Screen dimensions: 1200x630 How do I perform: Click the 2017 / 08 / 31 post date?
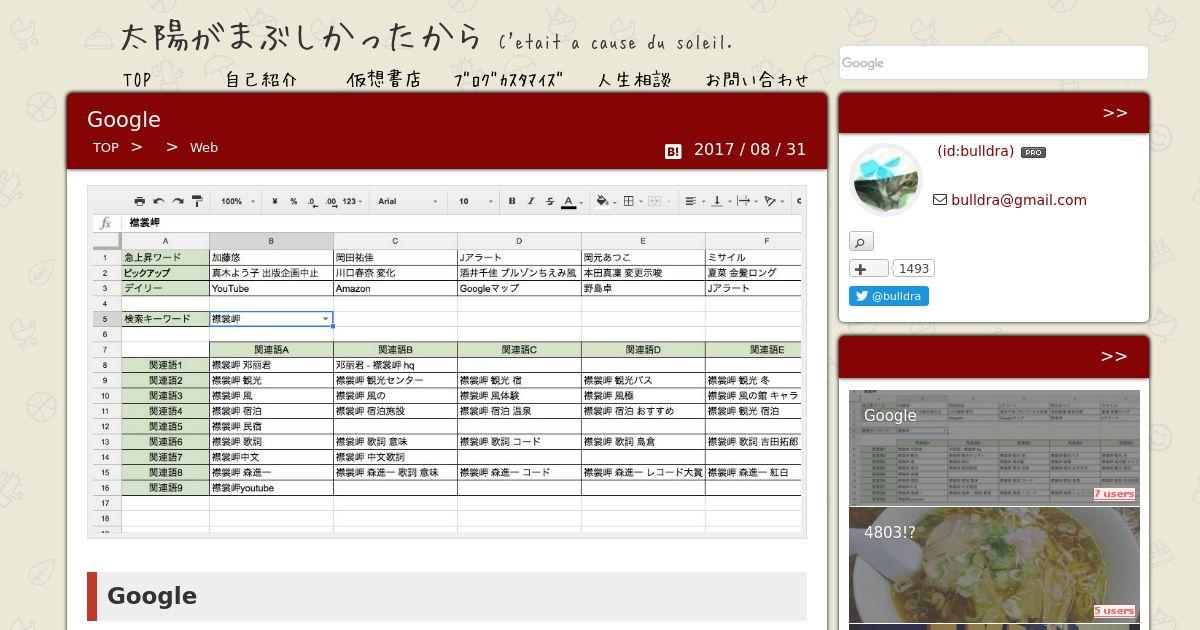pyautogui.click(x=750, y=149)
